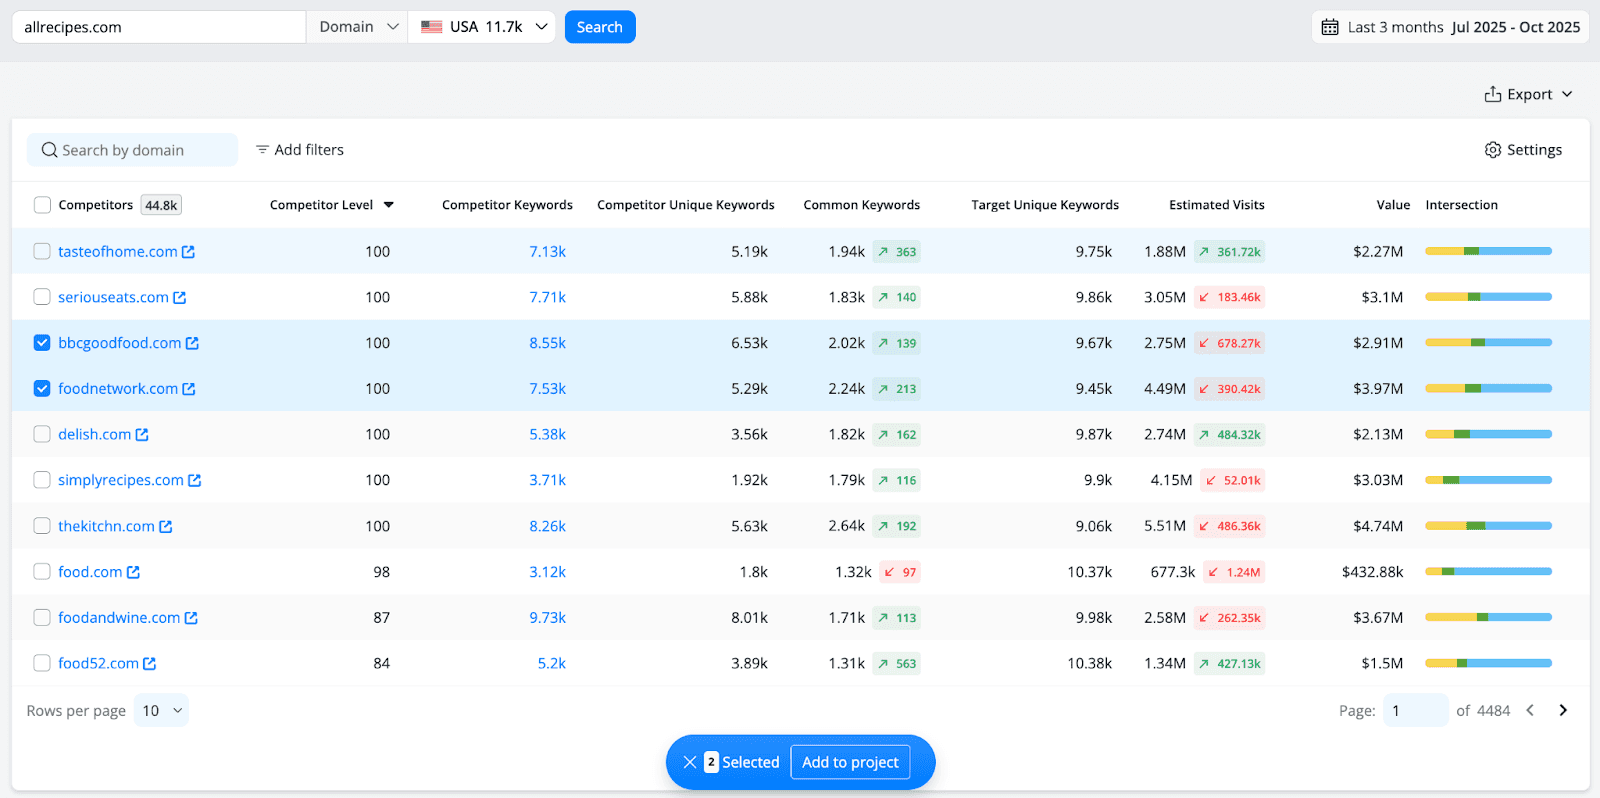This screenshot has height=798, width=1600.
Task: Click simplyrecipes.com intersection bar
Action: [x=1488, y=481]
